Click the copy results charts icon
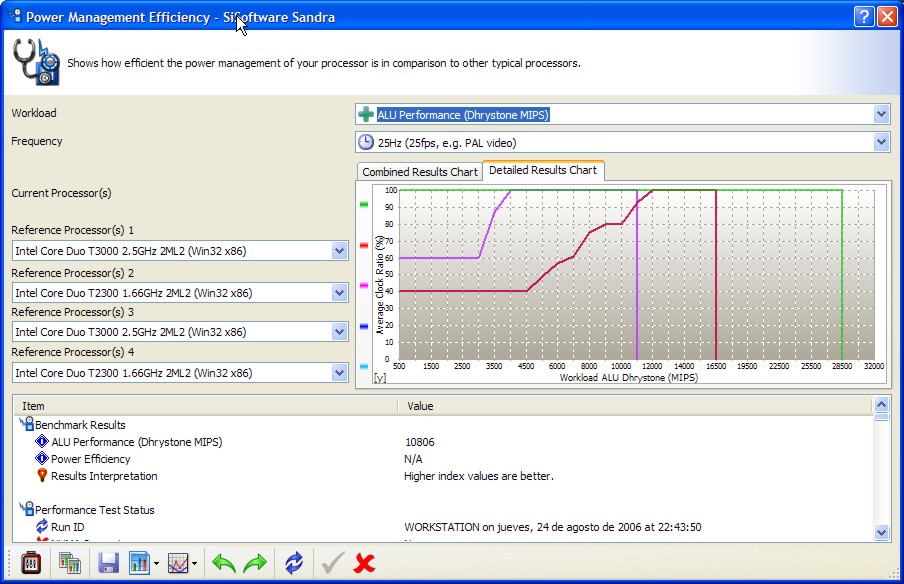 (70, 563)
